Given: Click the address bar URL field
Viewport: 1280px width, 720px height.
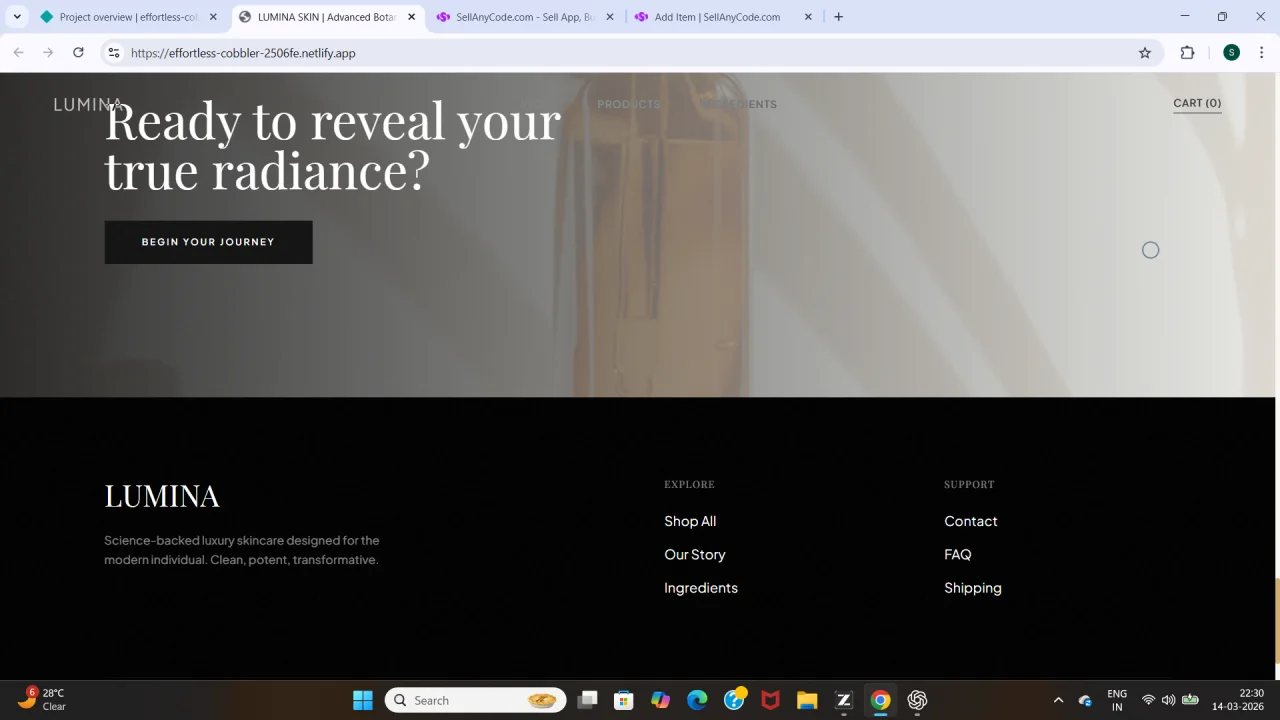Looking at the screenshot, I should pyautogui.click(x=630, y=53).
